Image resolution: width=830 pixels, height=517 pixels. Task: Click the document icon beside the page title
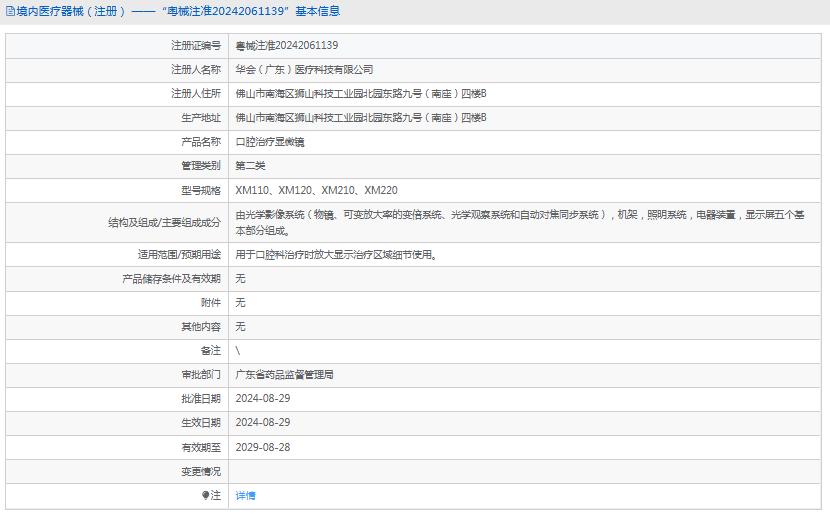[x=10, y=11]
